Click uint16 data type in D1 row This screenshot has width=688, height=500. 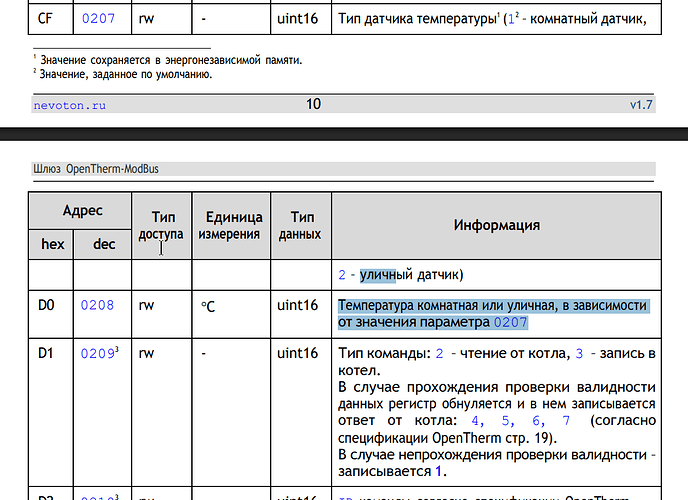point(297,354)
